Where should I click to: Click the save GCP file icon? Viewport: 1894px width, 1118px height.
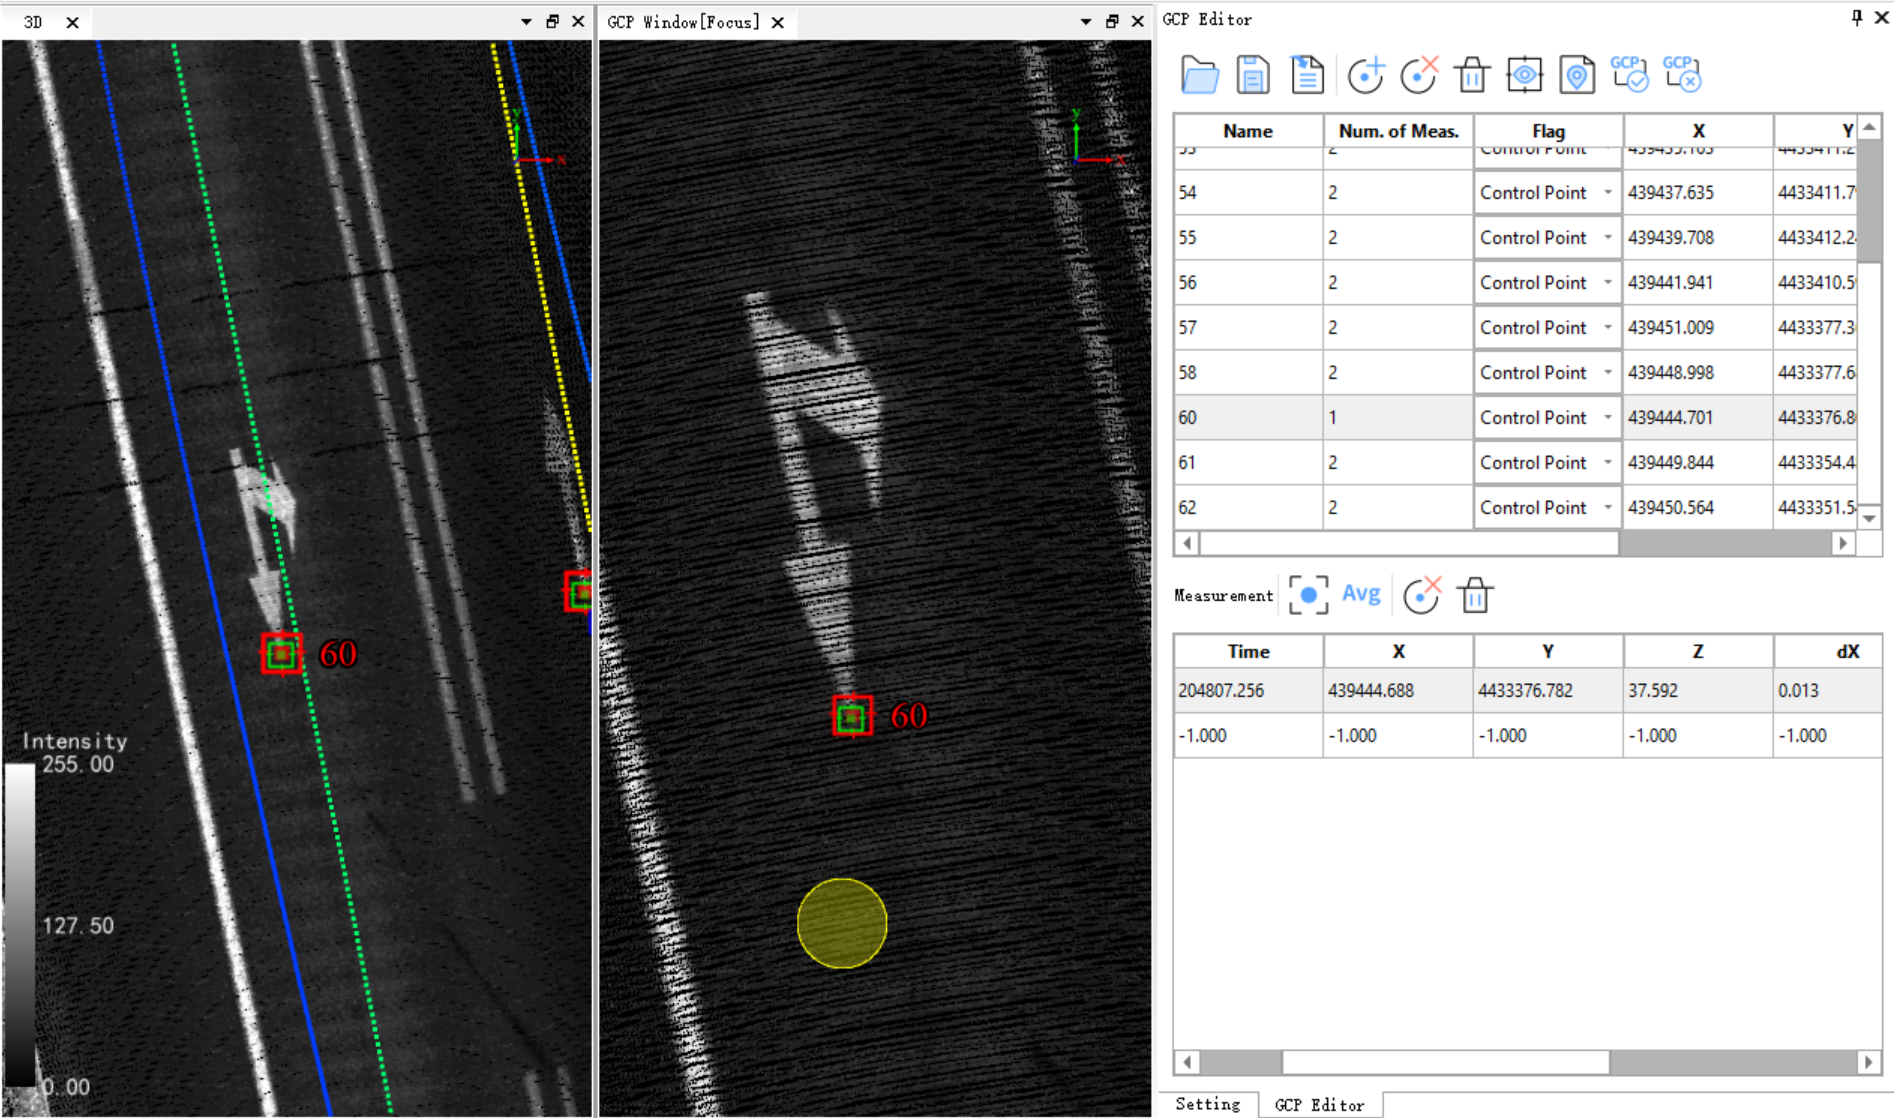pos(1252,75)
